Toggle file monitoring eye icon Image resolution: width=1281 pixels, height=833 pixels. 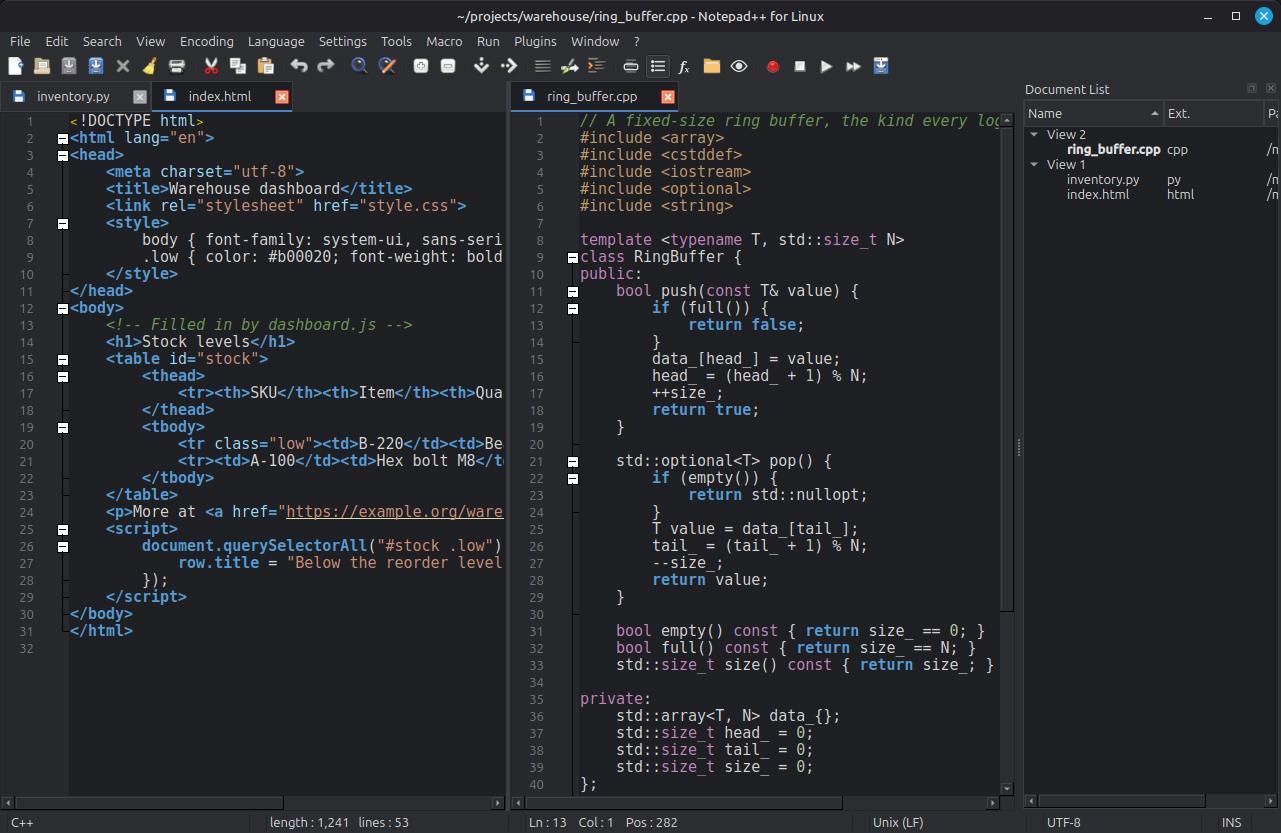point(738,66)
